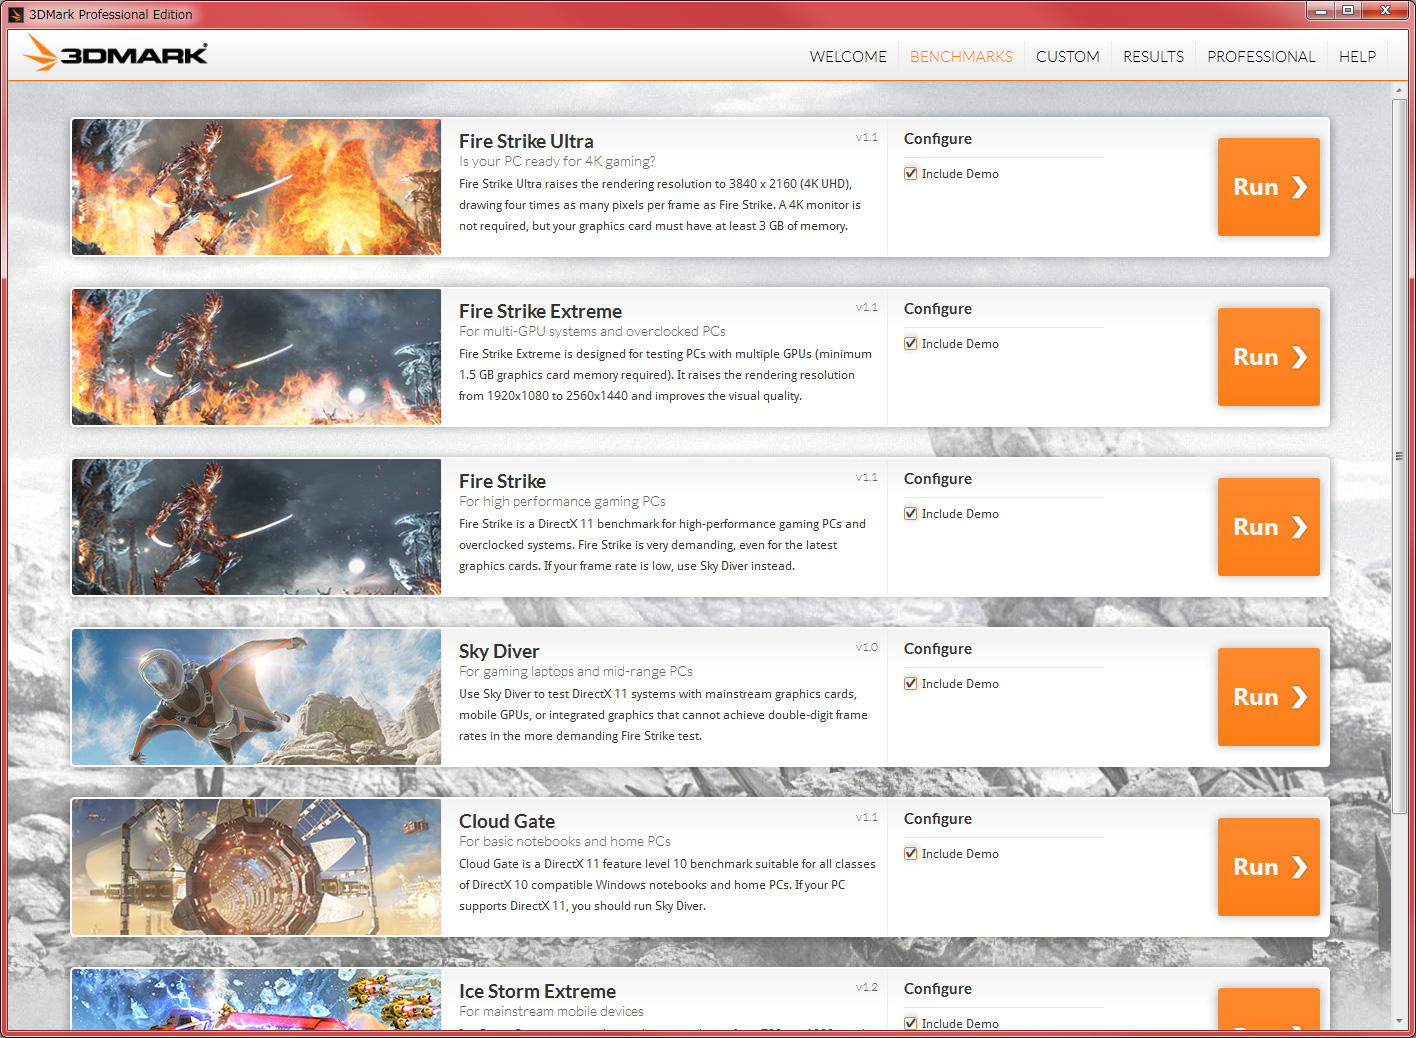Screen dimensions: 1416x1038
Task: Open the WELCOME tab
Action: pyautogui.click(x=848, y=57)
